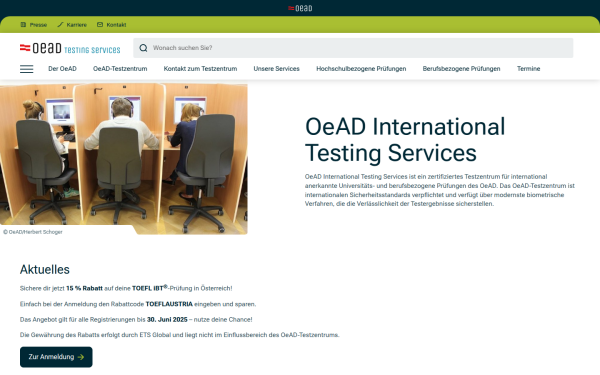Go to Termine in navigation
Viewport: 600px width, 375px height.
528,69
